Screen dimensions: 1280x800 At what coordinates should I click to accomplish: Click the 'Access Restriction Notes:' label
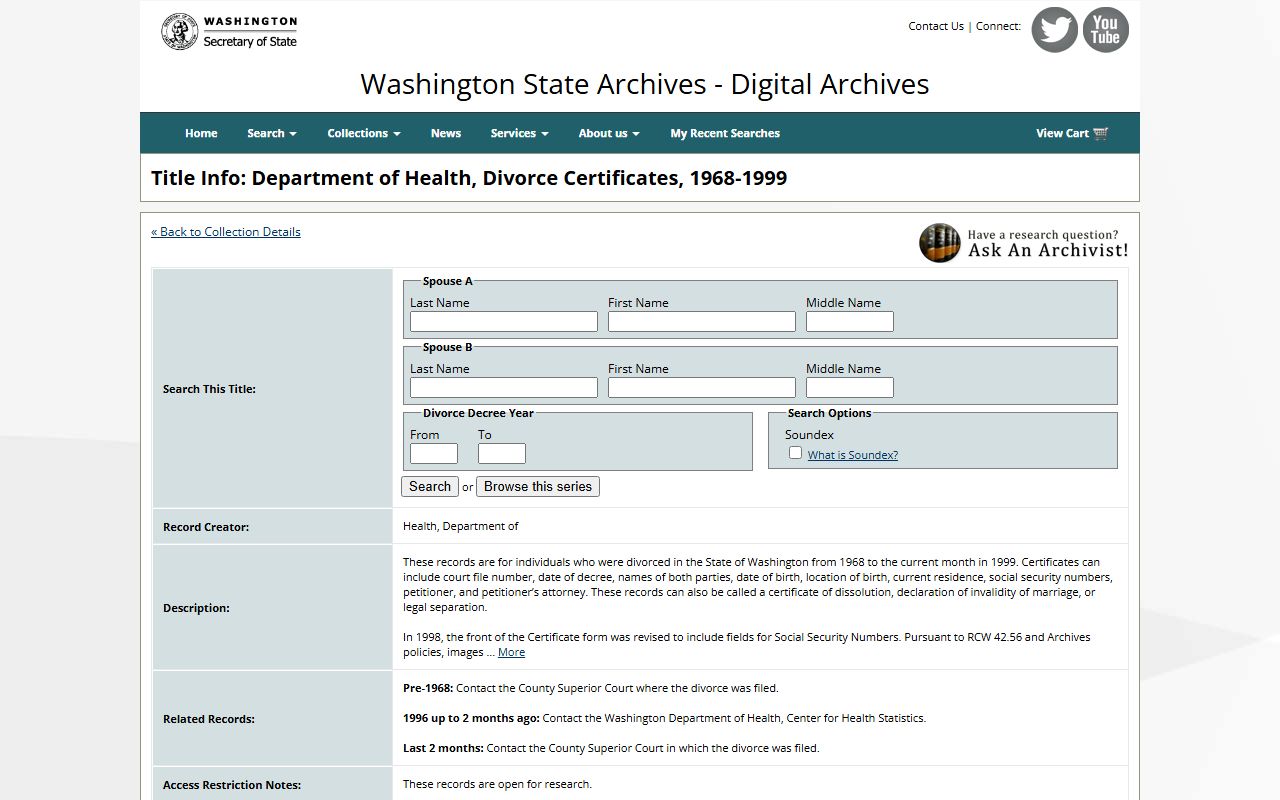(232, 785)
